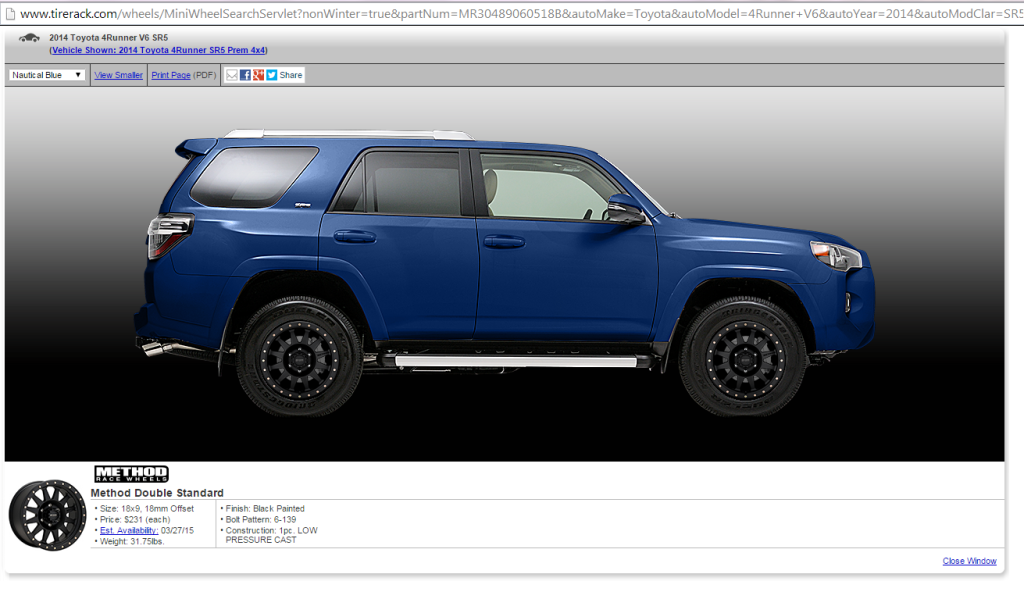Click the Est. Availability link

[x=128, y=530]
